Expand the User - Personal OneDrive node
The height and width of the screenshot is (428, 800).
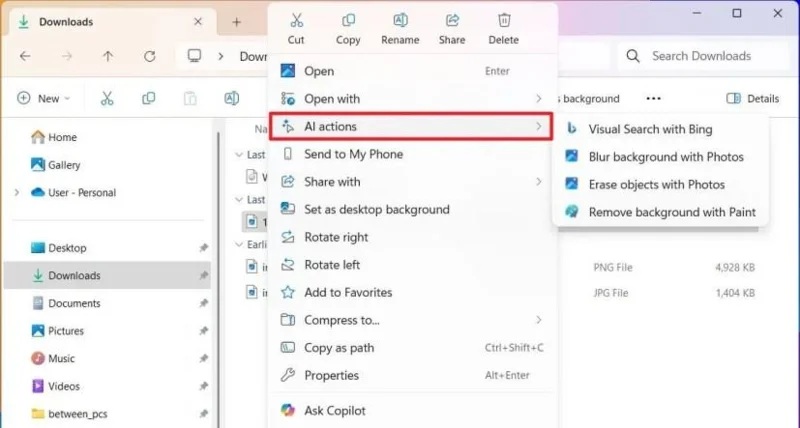pyautogui.click(x=17, y=192)
